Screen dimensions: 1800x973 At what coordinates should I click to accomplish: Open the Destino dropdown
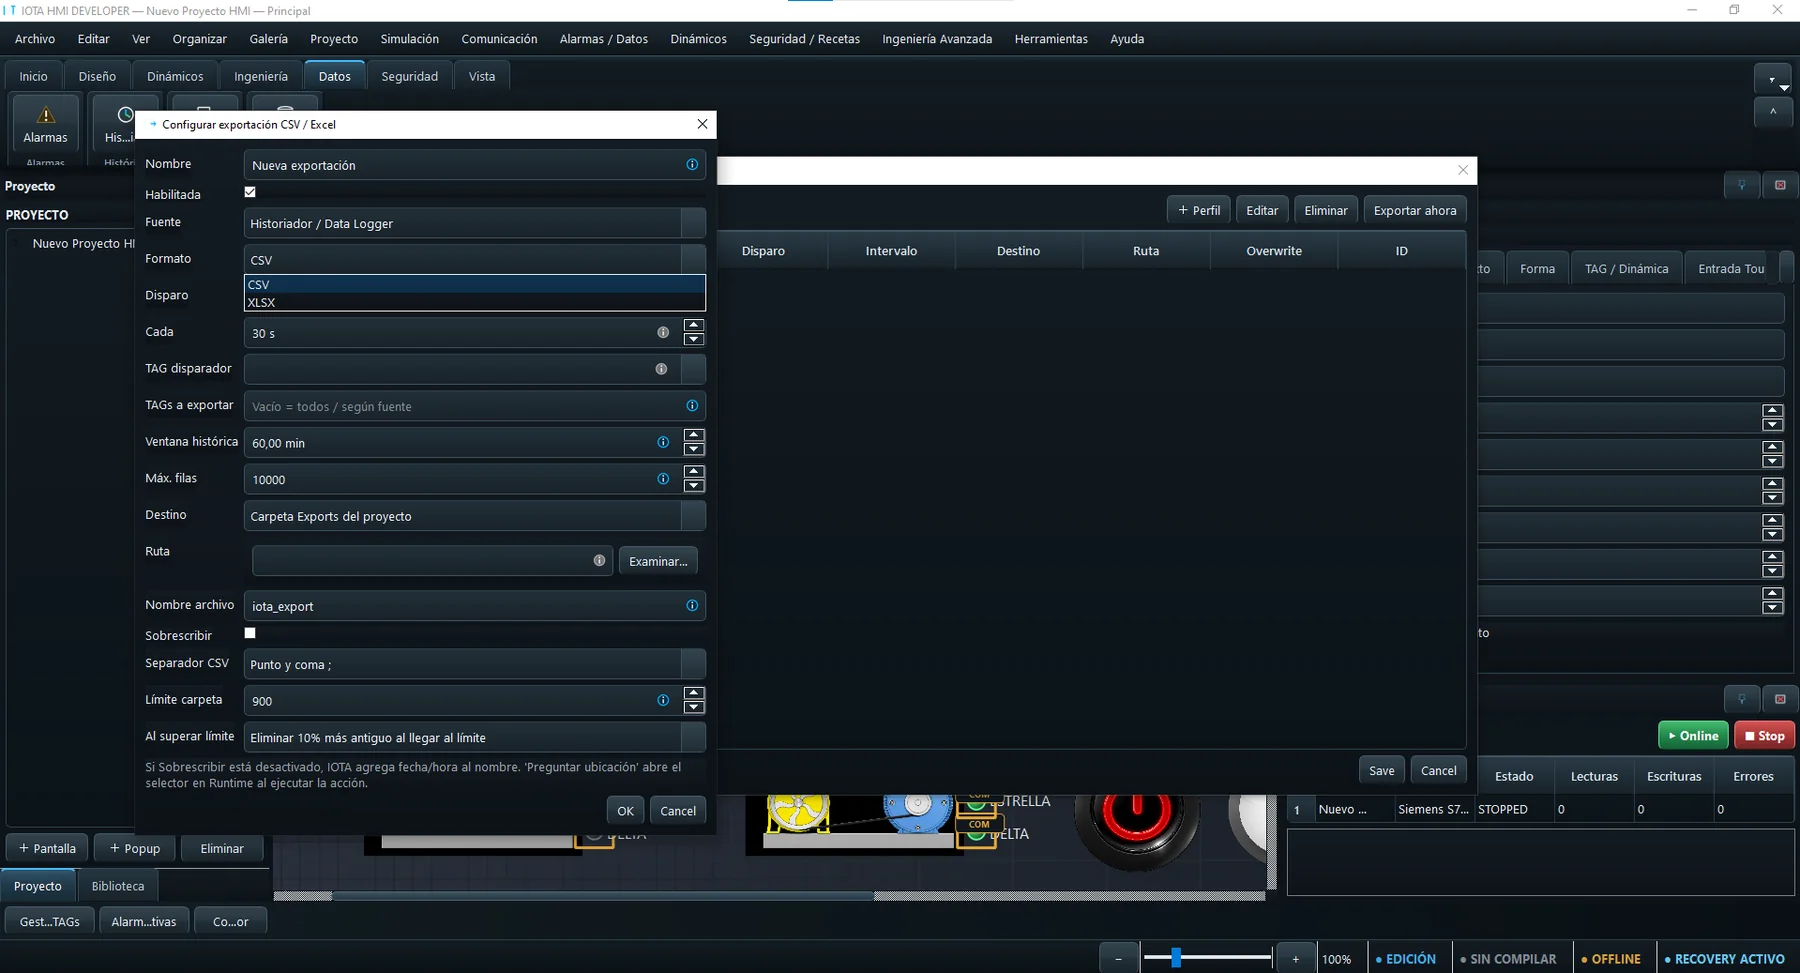pos(474,516)
